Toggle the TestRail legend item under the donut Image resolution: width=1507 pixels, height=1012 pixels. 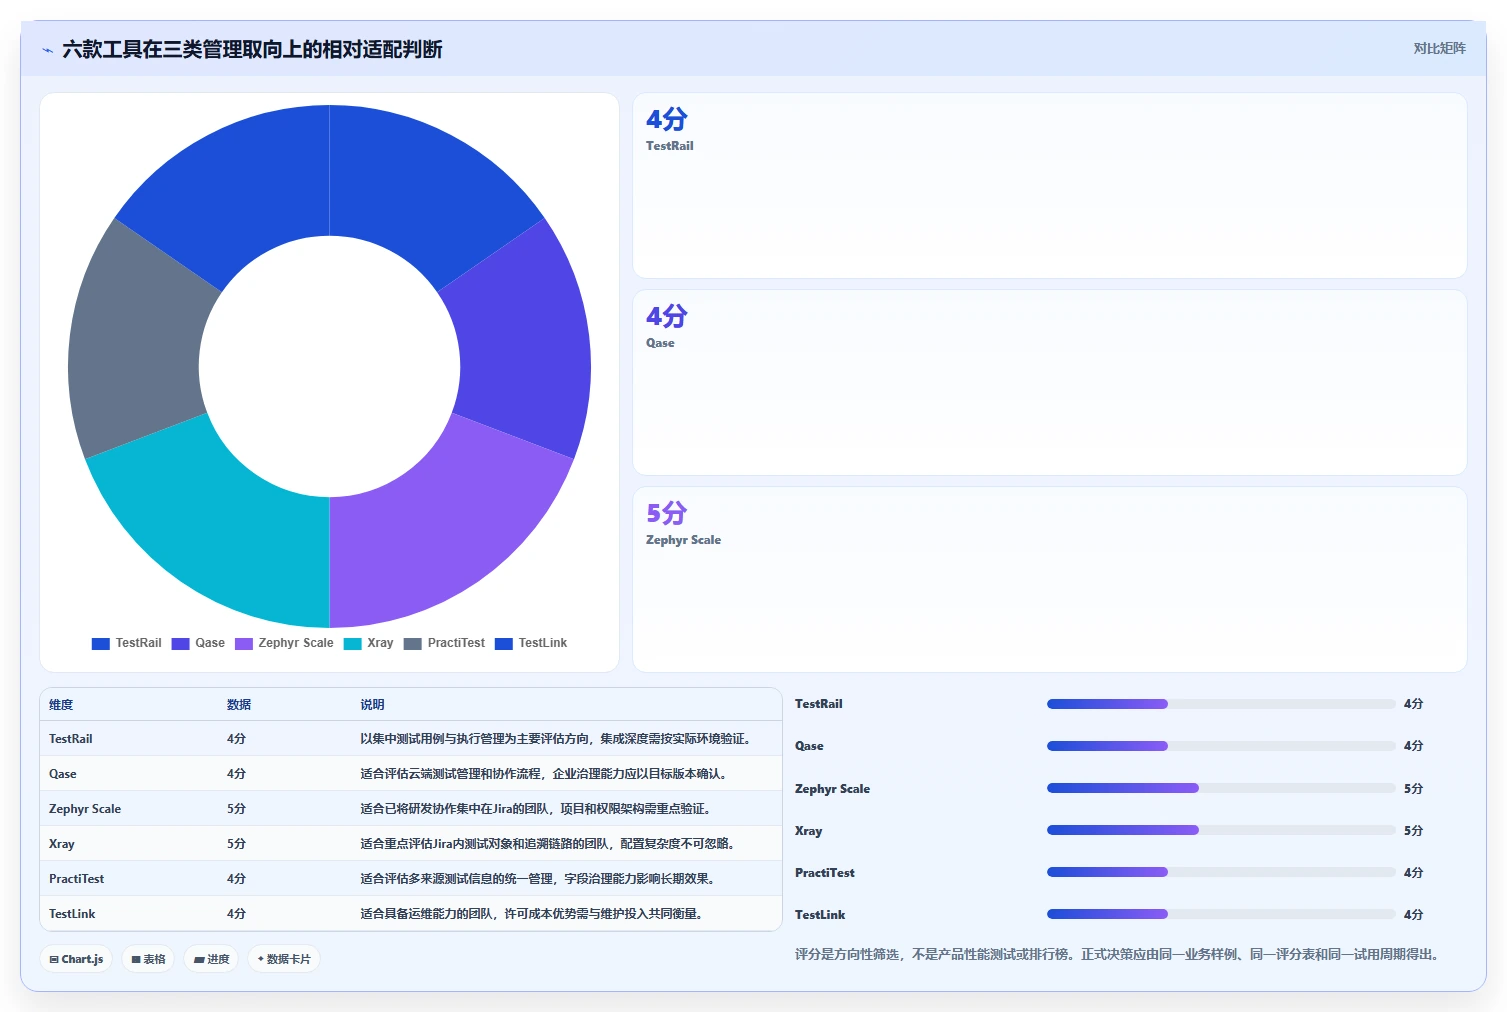(126, 643)
